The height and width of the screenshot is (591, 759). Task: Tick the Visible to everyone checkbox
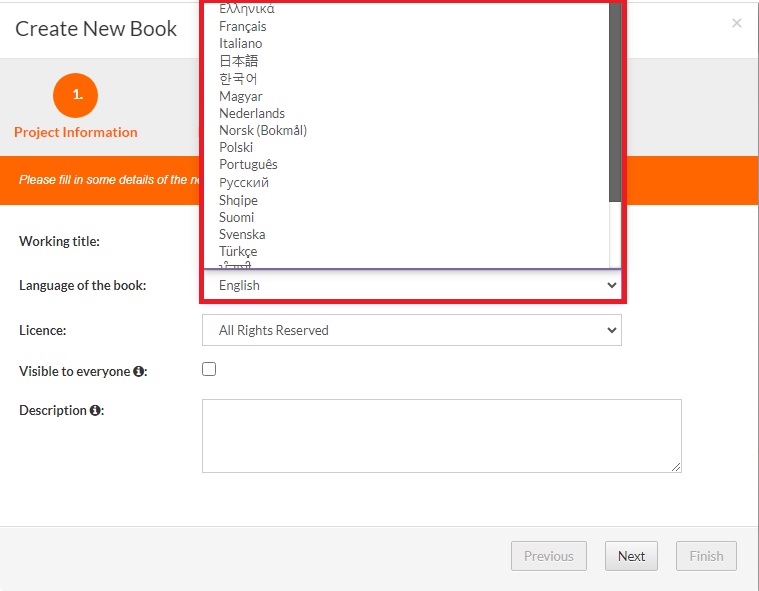(209, 369)
